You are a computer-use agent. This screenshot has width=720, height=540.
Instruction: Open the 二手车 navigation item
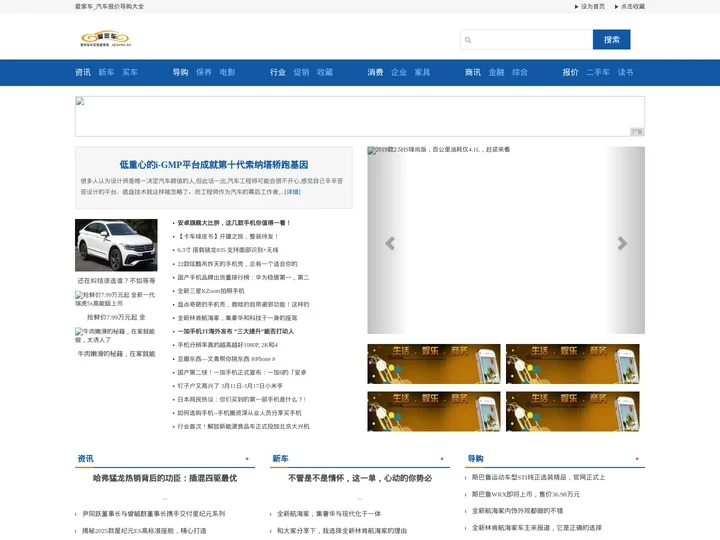coord(598,72)
